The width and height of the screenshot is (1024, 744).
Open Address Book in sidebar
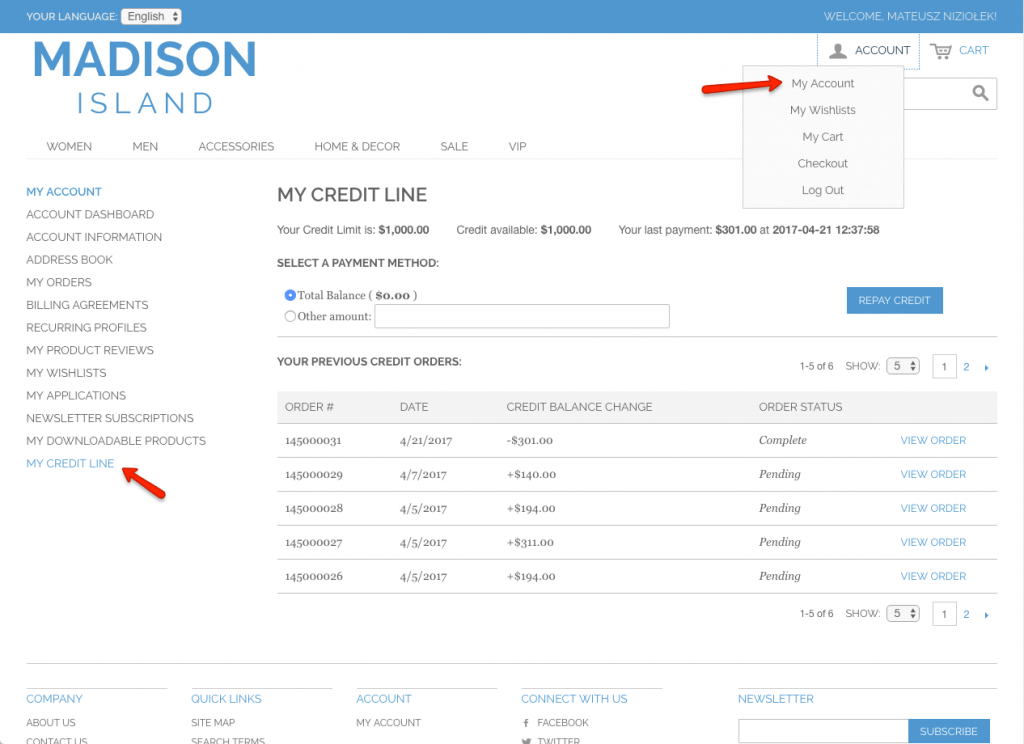(69, 260)
